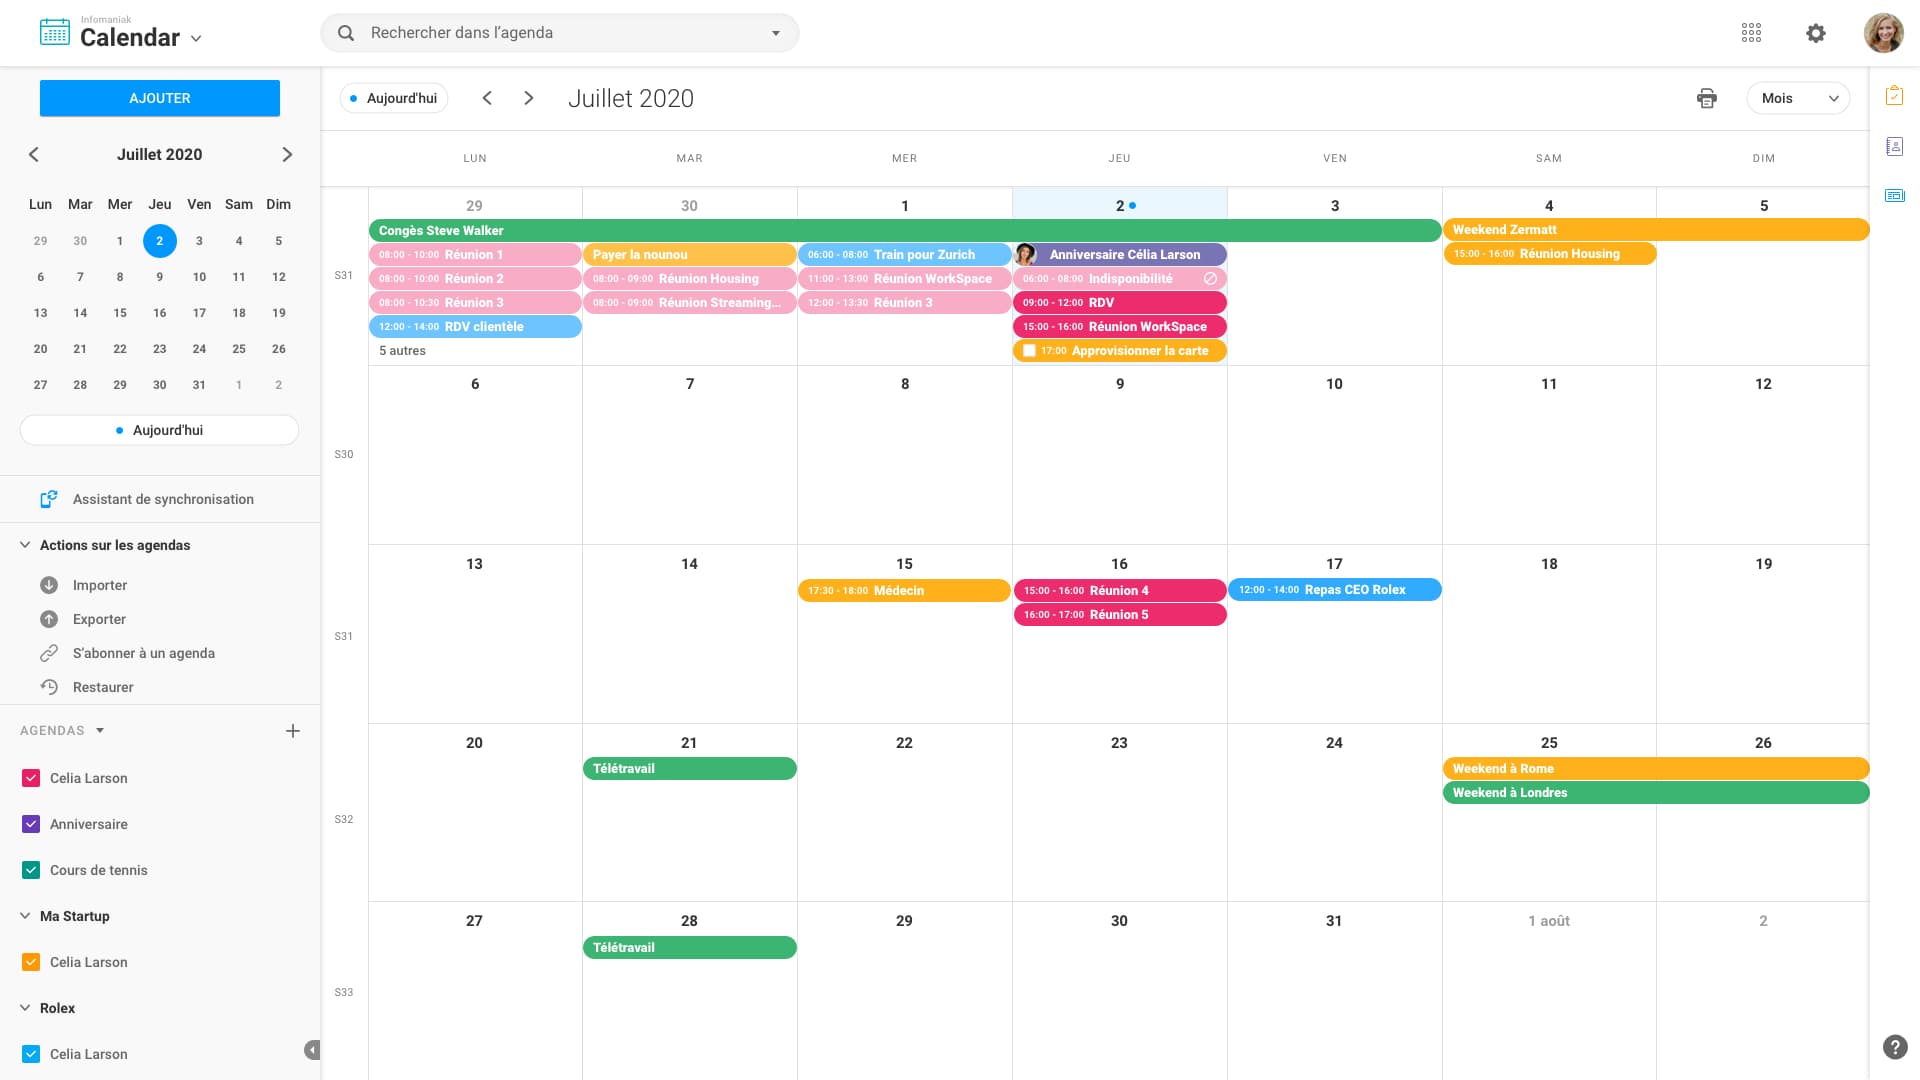Click the synchronisation assistant icon
Screen dimensions: 1920x1080
click(x=48, y=499)
